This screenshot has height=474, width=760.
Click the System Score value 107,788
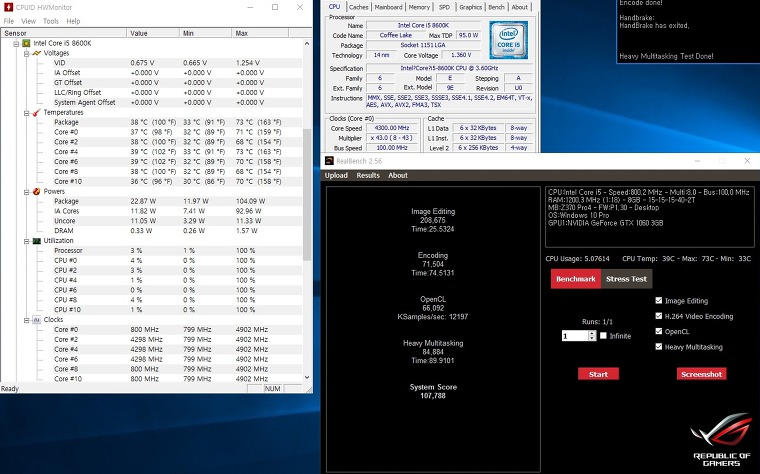point(433,395)
